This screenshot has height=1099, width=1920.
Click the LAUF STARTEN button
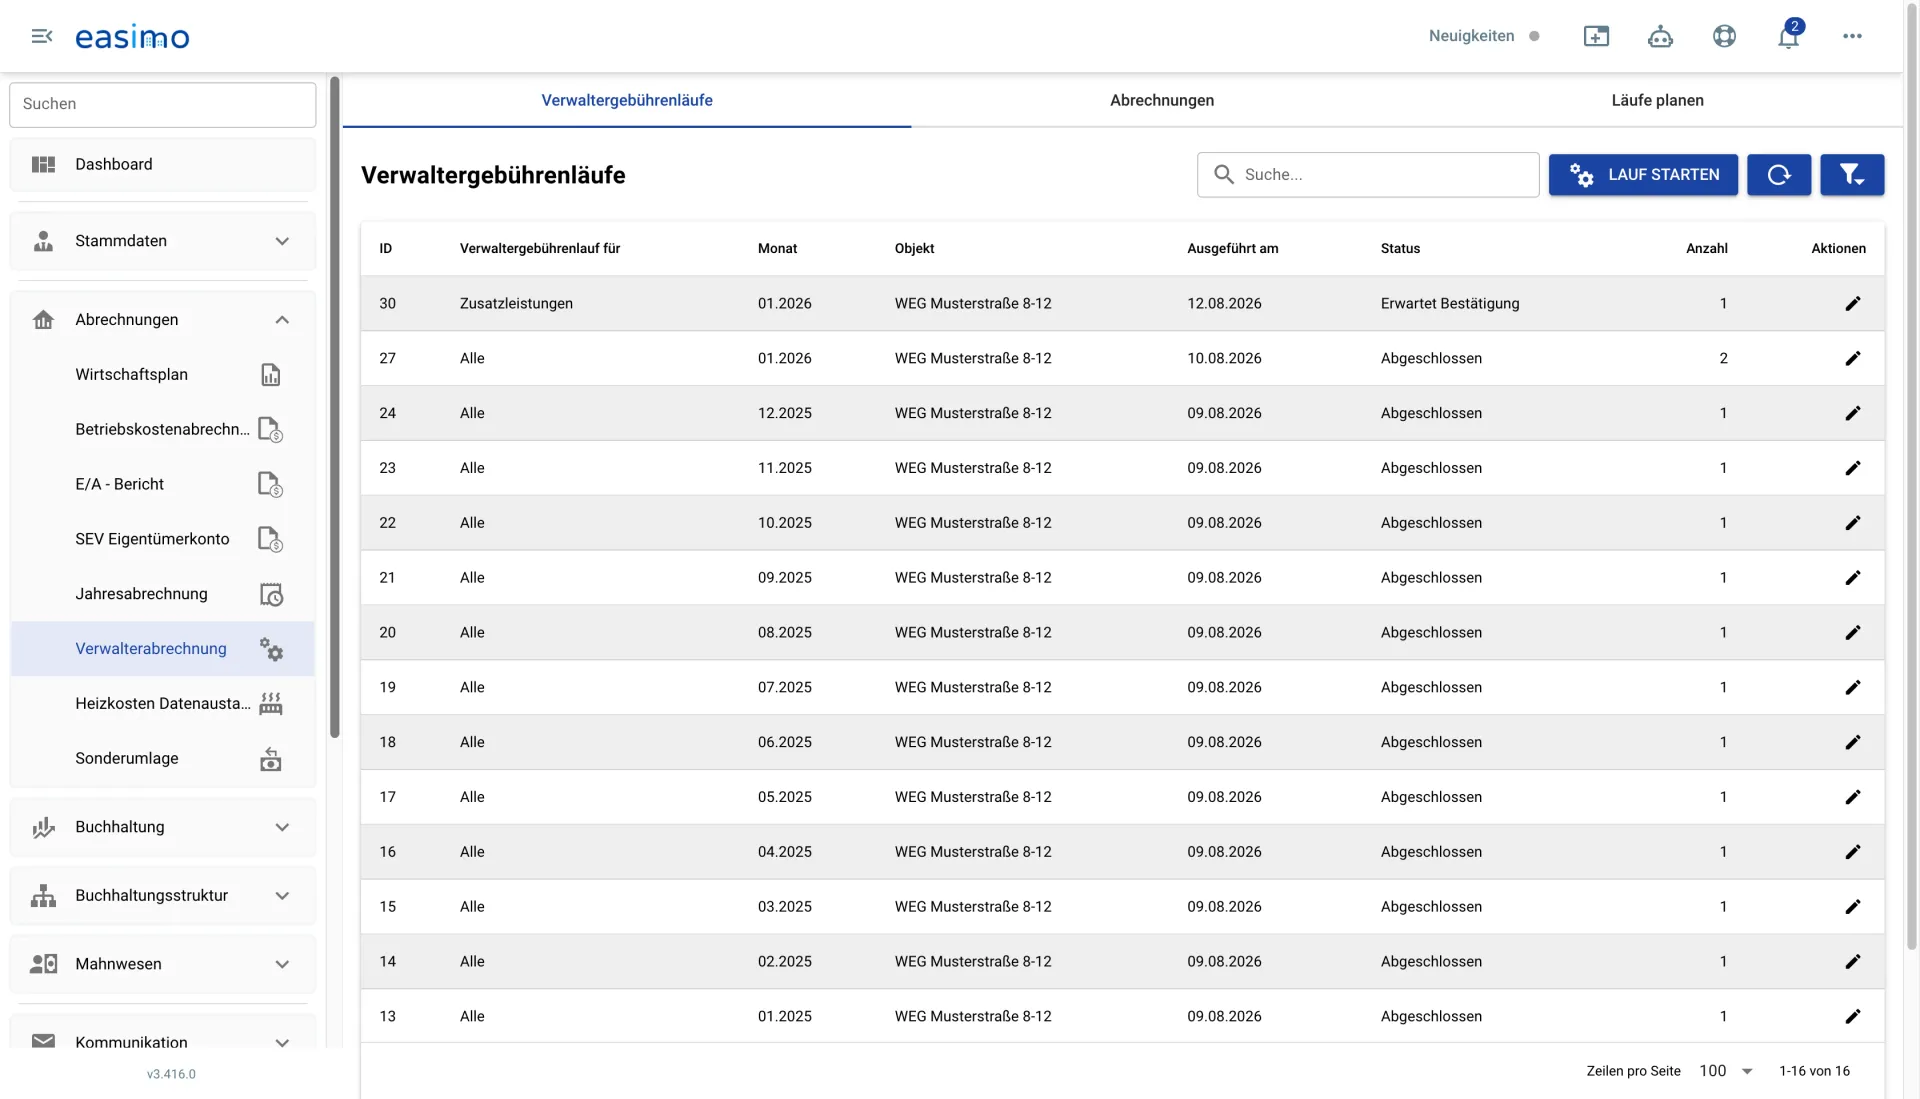tap(1643, 175)
